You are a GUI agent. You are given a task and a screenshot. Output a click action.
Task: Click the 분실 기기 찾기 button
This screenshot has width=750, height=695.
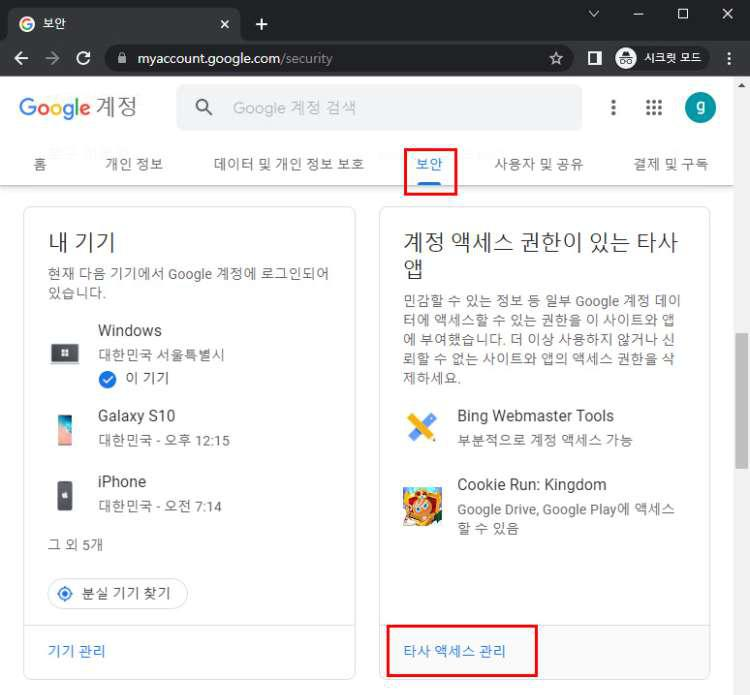(117, 594)
